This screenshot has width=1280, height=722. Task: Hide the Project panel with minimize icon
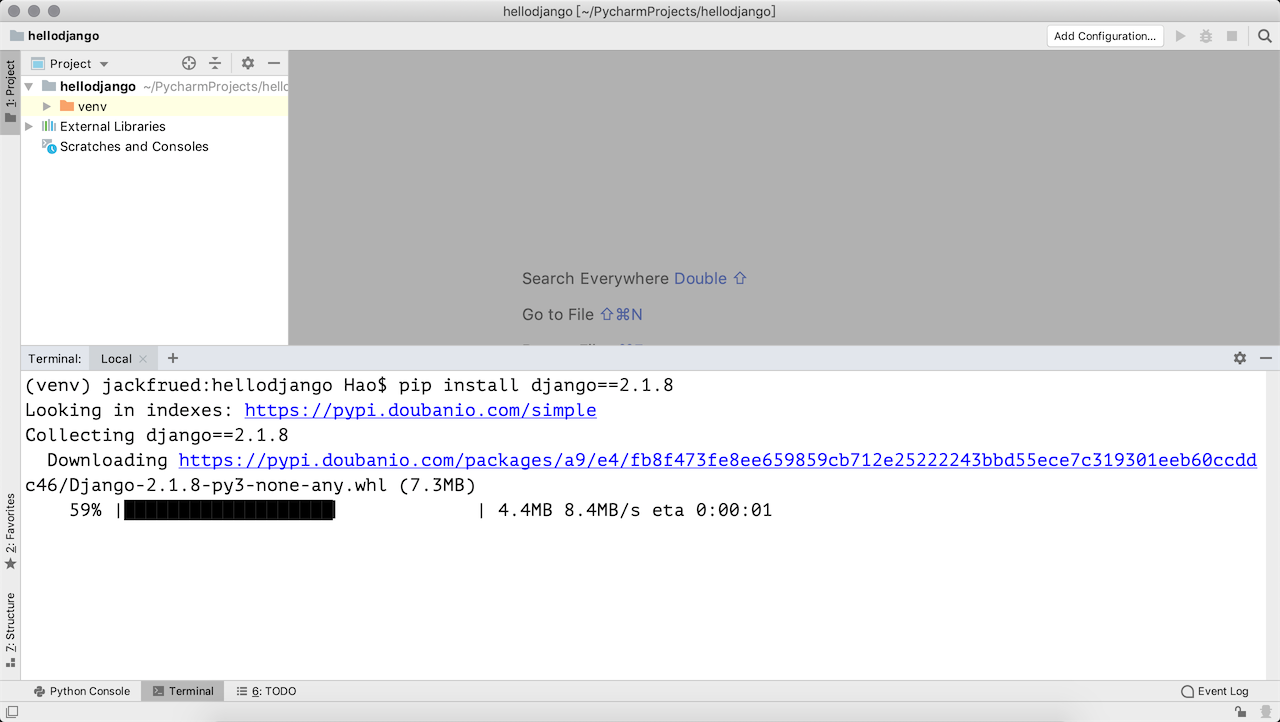(x=273, y=63)
